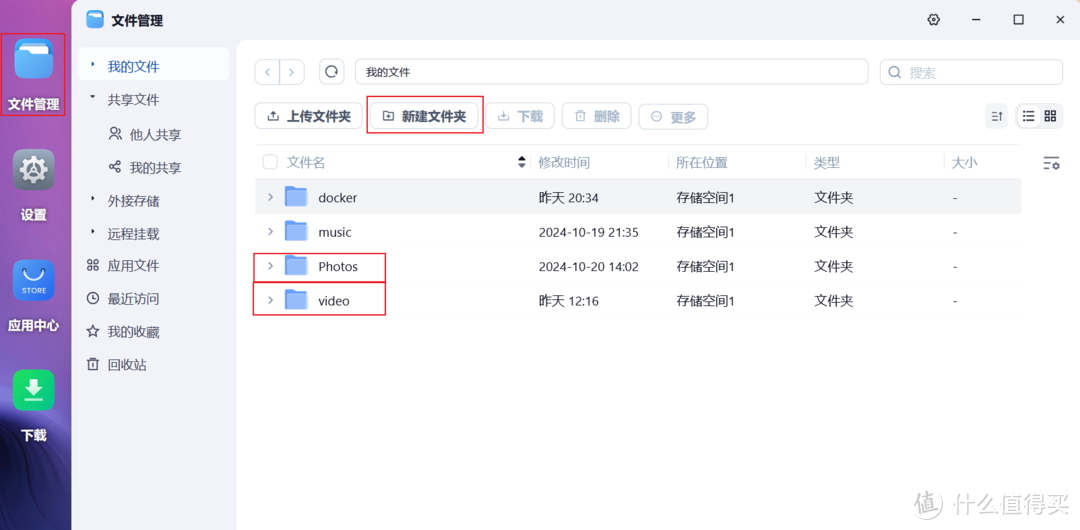Click the search magnifier icon
1080x530 pixels.
[895, 72]
